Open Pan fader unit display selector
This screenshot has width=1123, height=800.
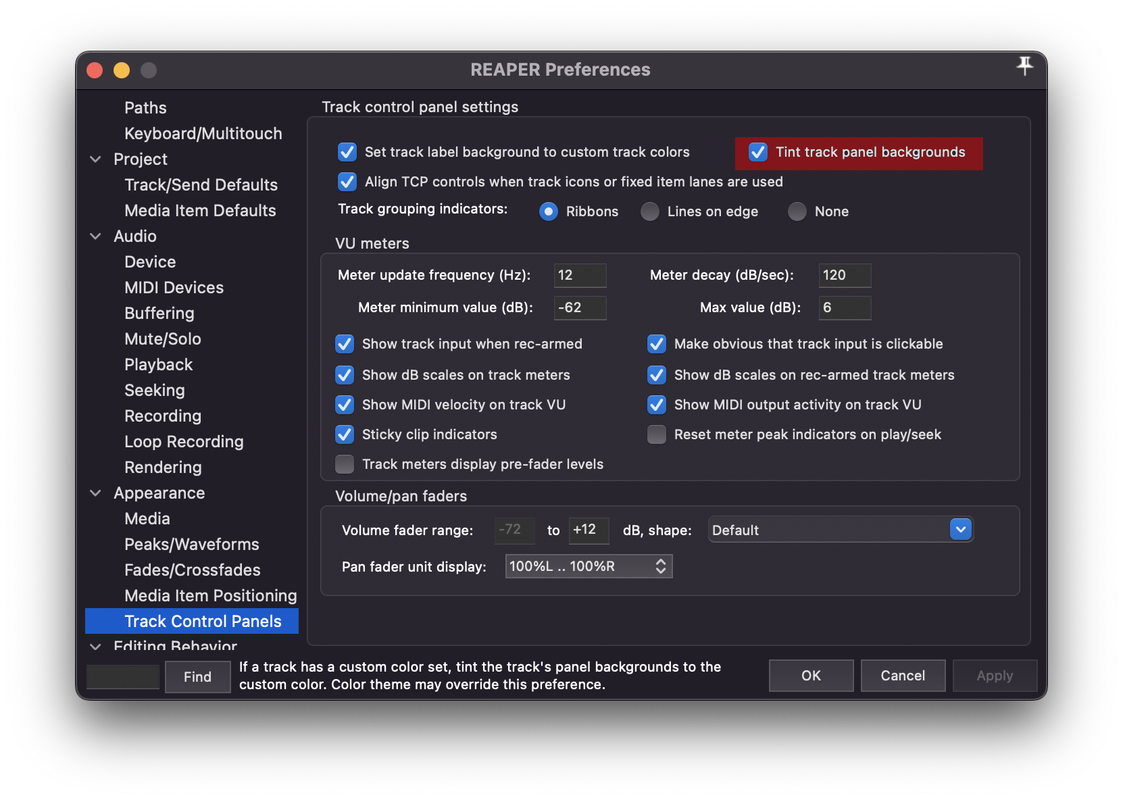[x=588, y=566]
